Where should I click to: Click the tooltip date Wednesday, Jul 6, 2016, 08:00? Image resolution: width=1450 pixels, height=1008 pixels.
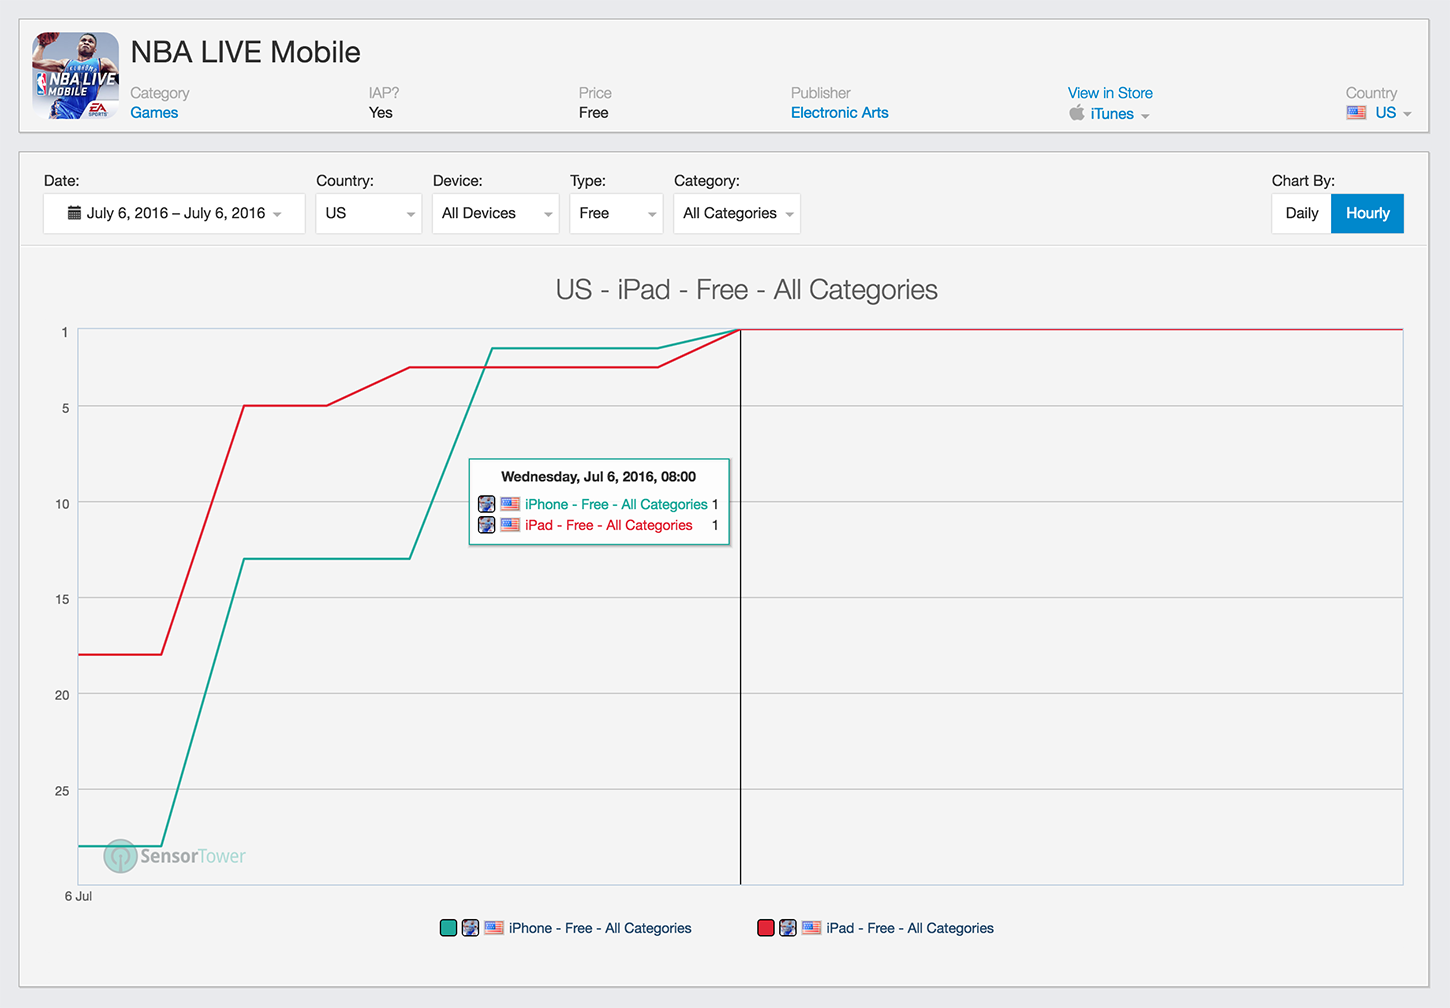[x=598, y=477]
